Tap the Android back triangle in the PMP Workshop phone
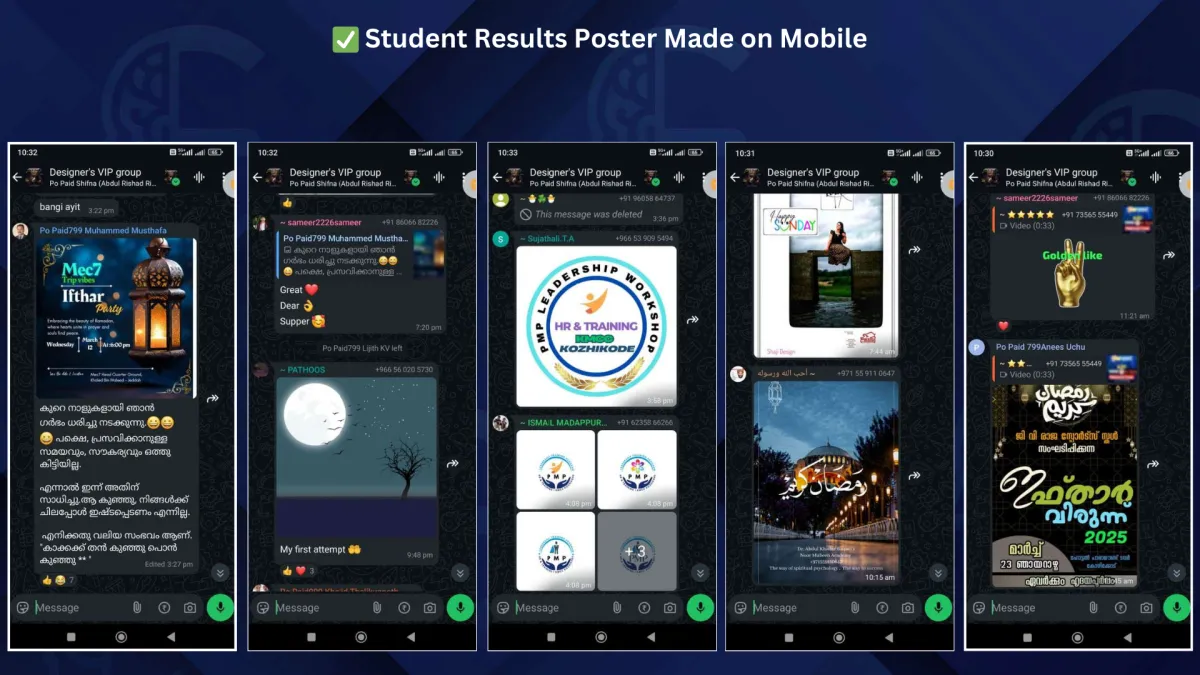This screenshot has width=1200, height=675. tap(650, 636)
